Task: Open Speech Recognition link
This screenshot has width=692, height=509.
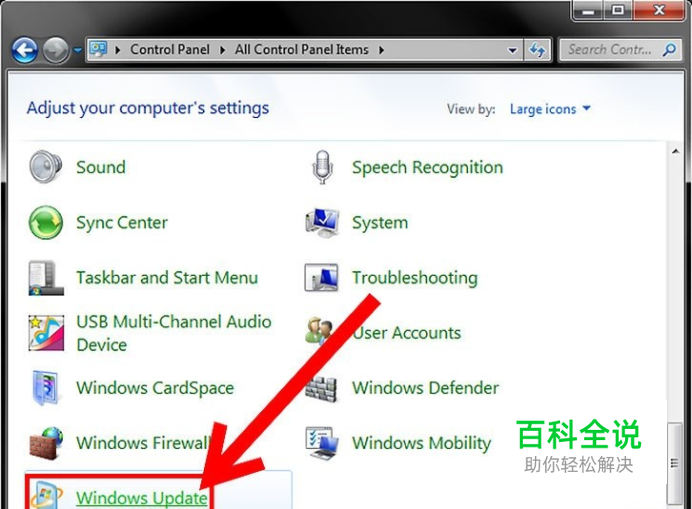Action: coord(428,168)
